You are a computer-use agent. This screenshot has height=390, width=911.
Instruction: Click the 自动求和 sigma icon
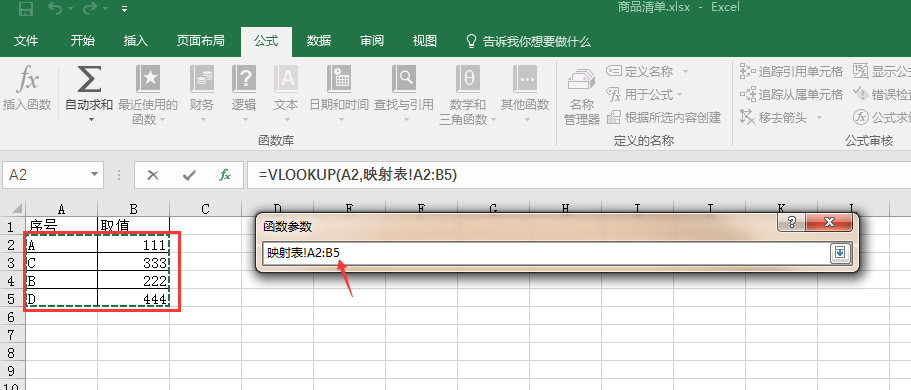coord(88,80)
